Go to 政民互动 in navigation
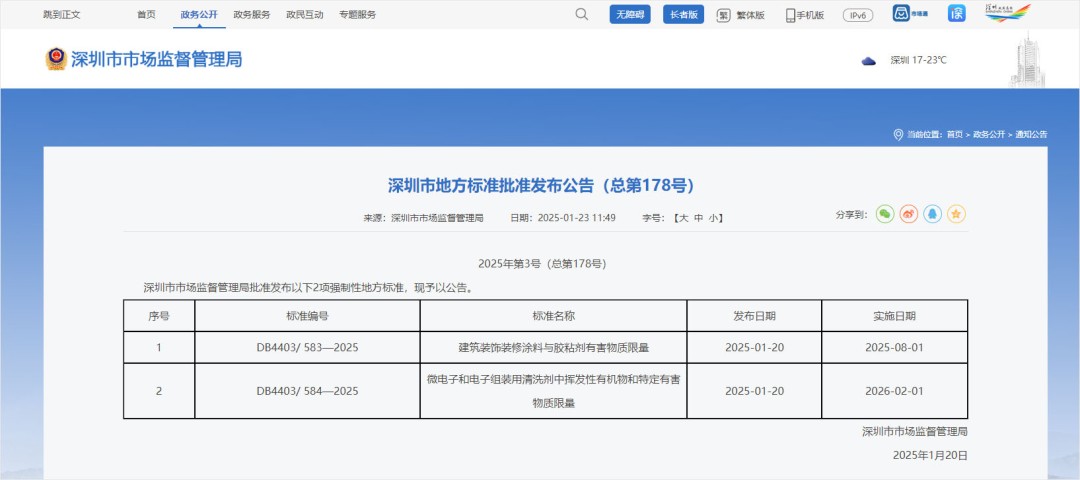This screenshot has width=1080, height=480. [x=304, y=15]
